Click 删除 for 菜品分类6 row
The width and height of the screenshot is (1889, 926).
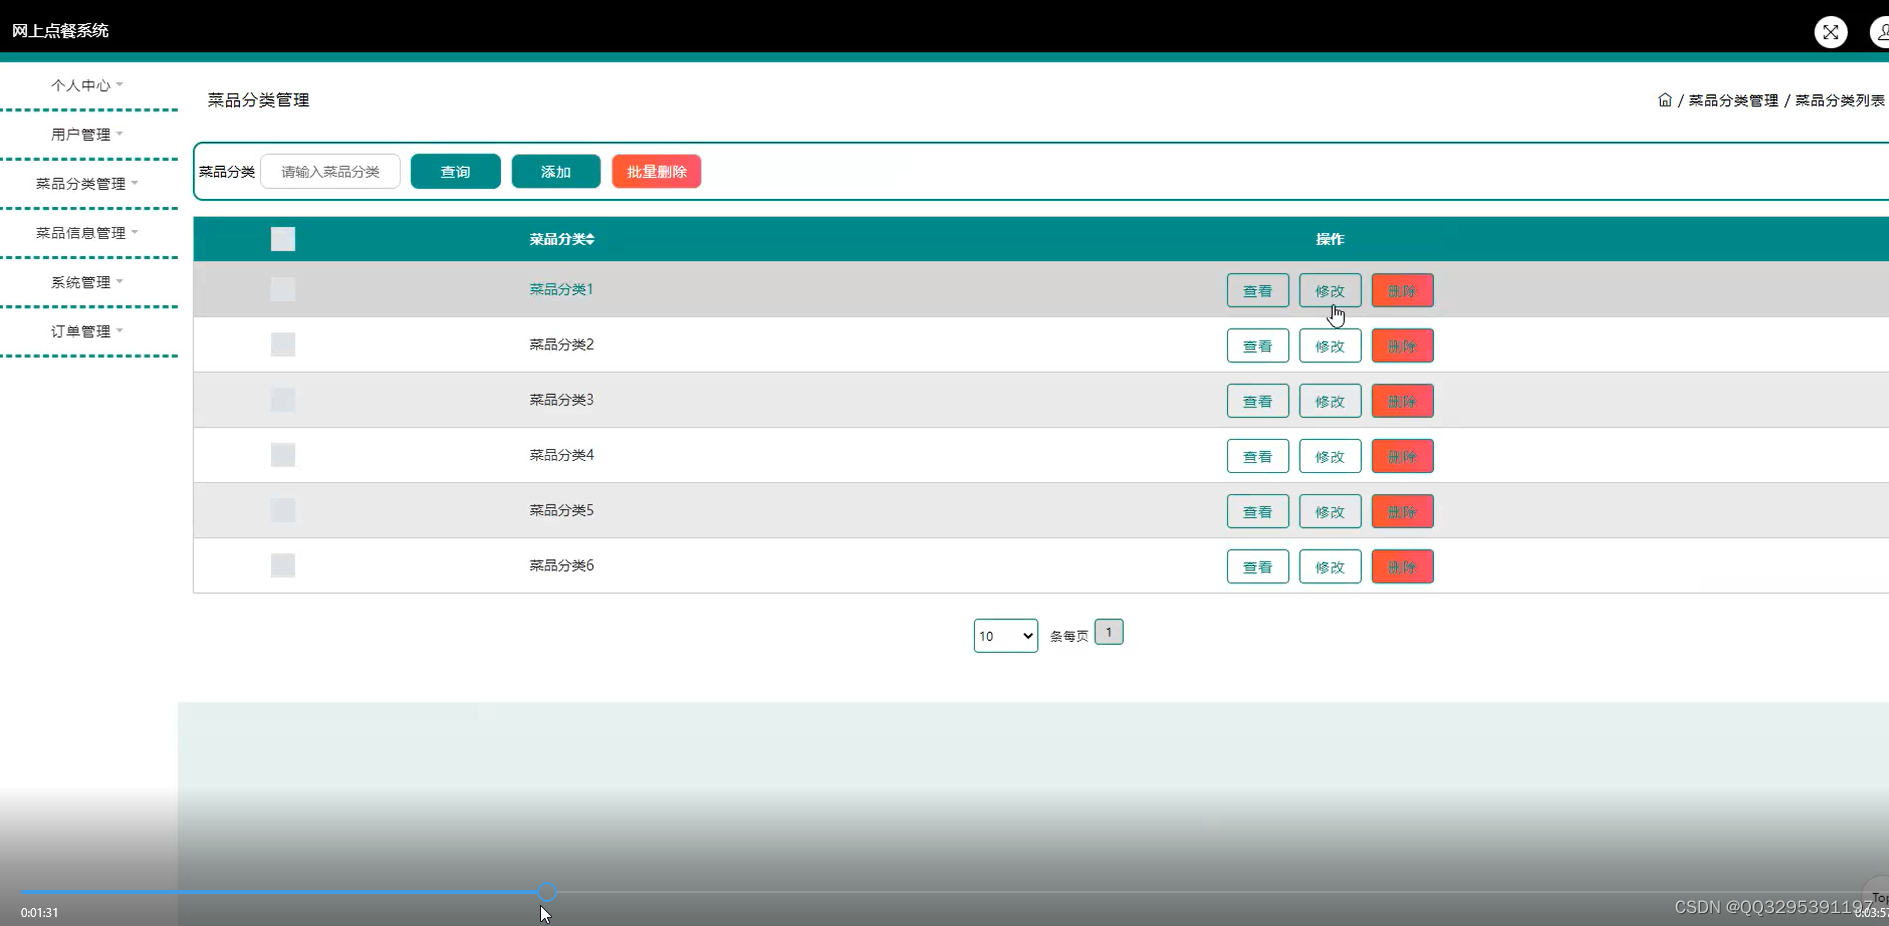[1402, 567]
